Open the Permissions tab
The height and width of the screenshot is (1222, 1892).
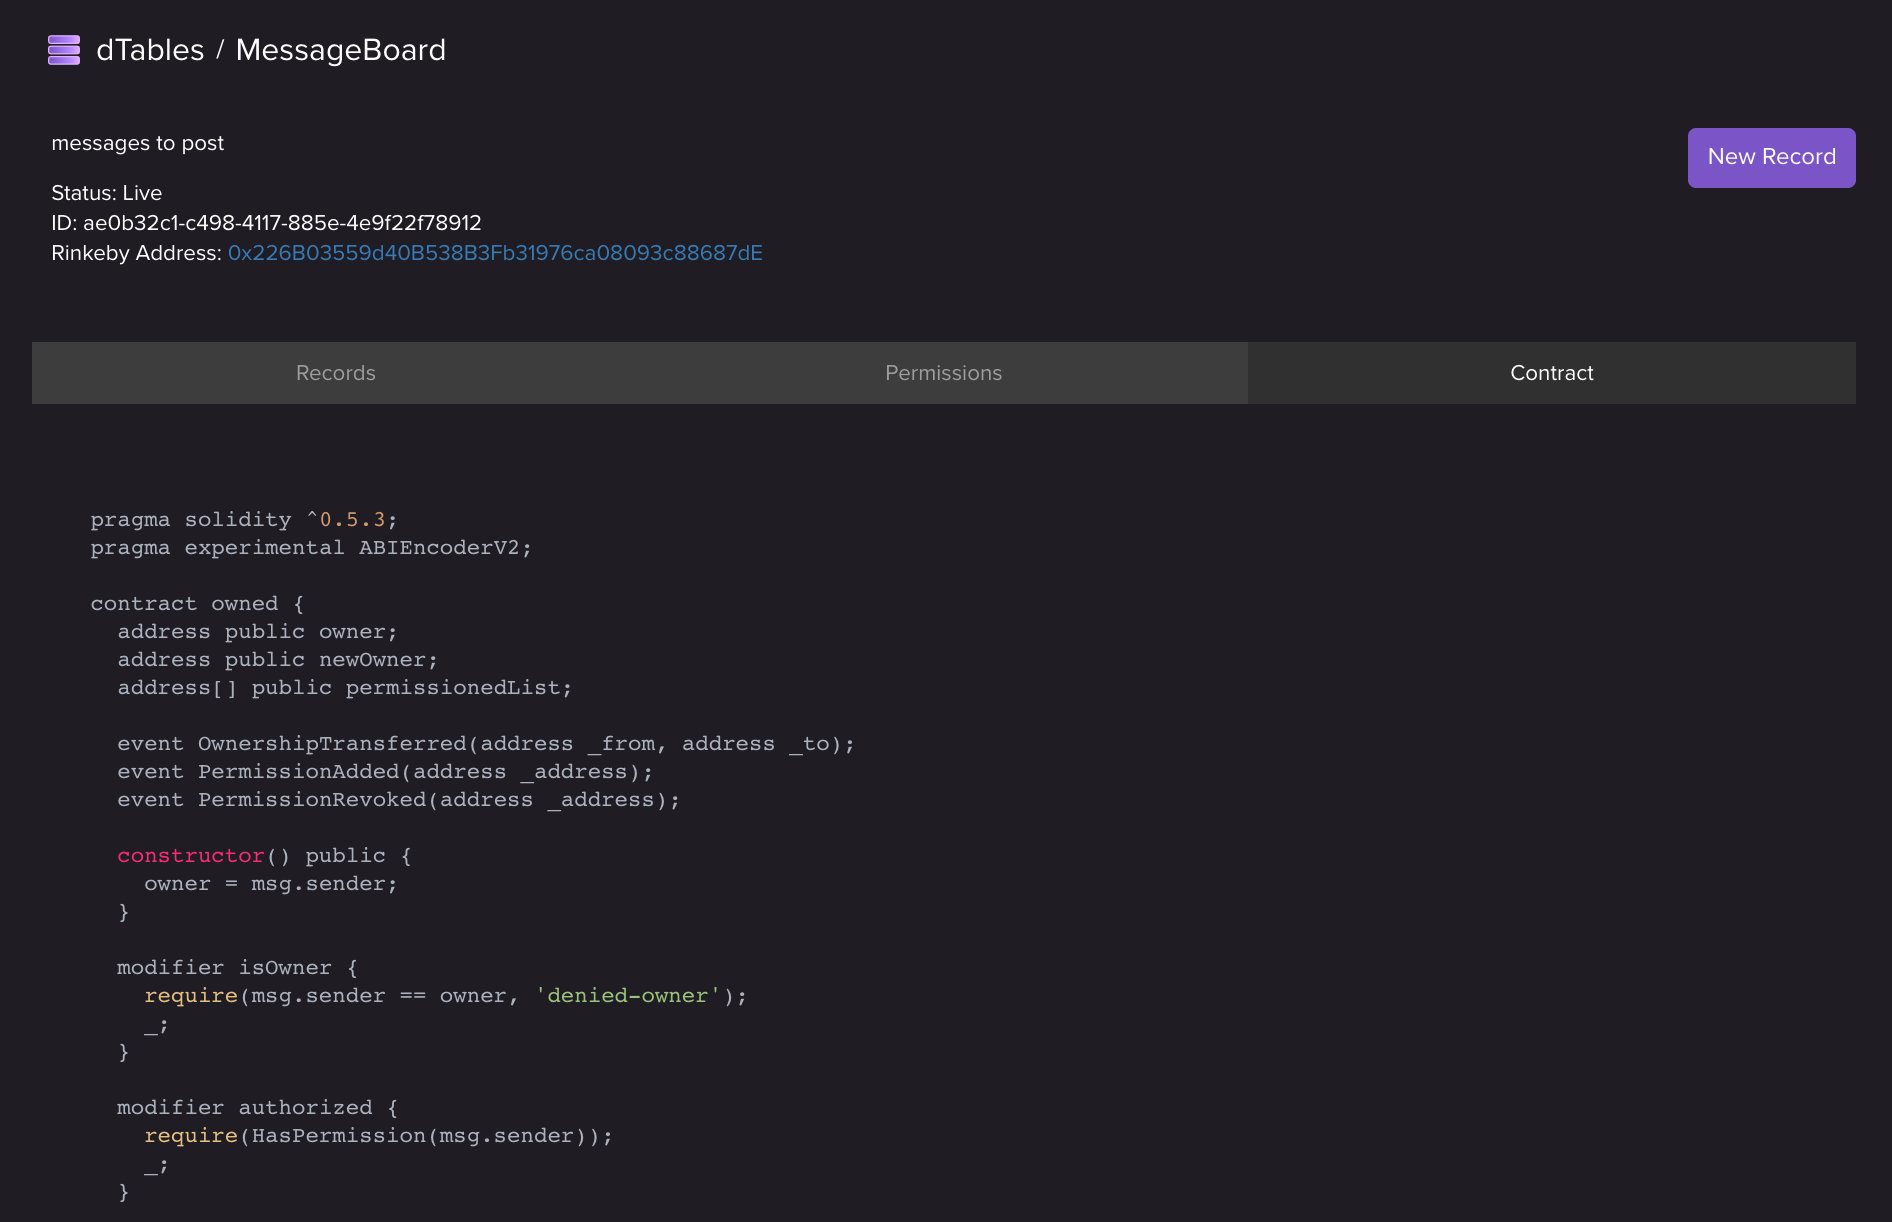click(943, 373)
